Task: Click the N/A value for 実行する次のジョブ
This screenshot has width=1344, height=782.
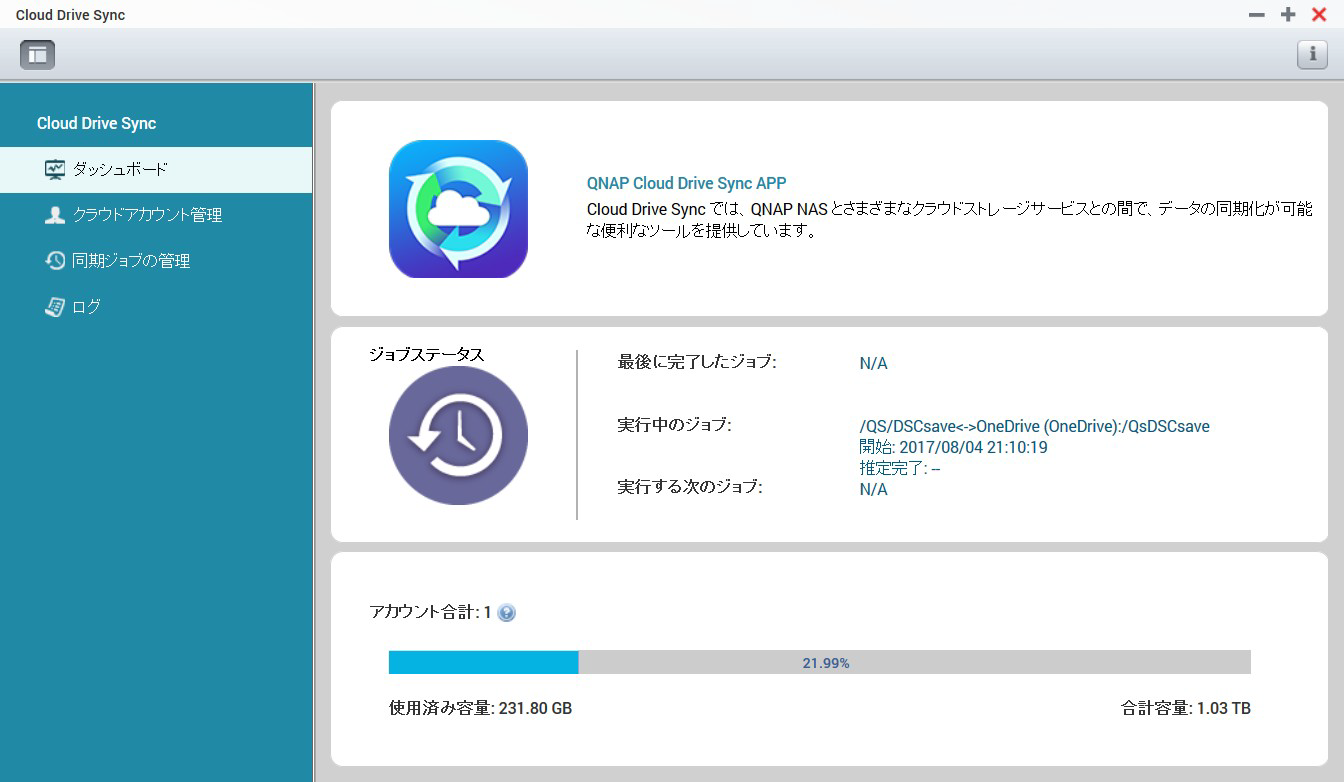Action: pos(874,490)
